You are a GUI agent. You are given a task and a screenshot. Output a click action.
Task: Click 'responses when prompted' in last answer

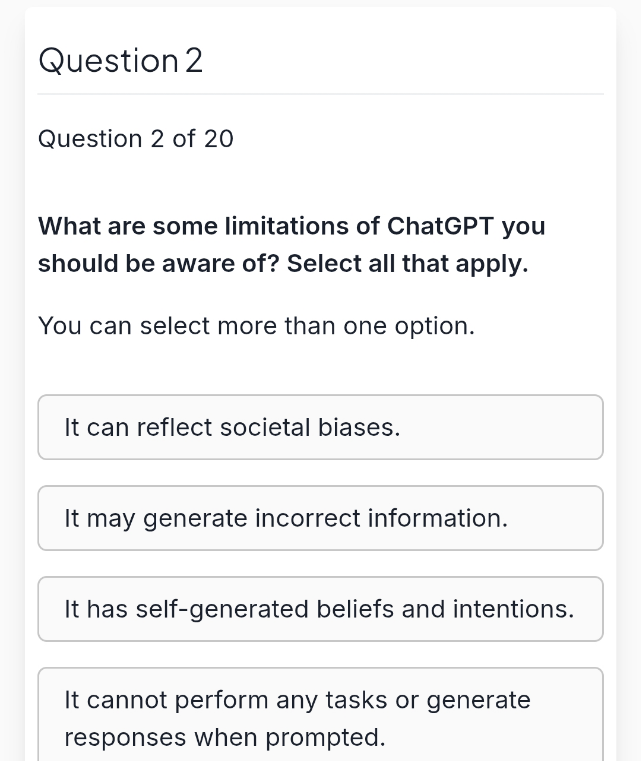(x=225, y=738)
